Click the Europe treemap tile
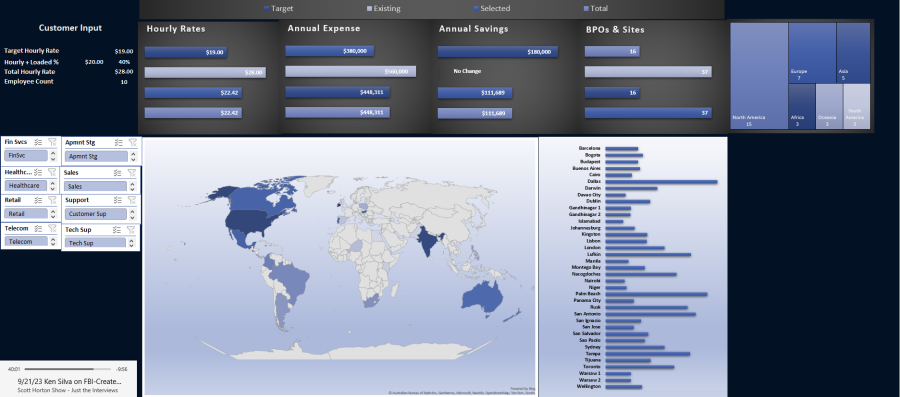The width and height of the screenshot is (900, 397). [x=812, y=53]
